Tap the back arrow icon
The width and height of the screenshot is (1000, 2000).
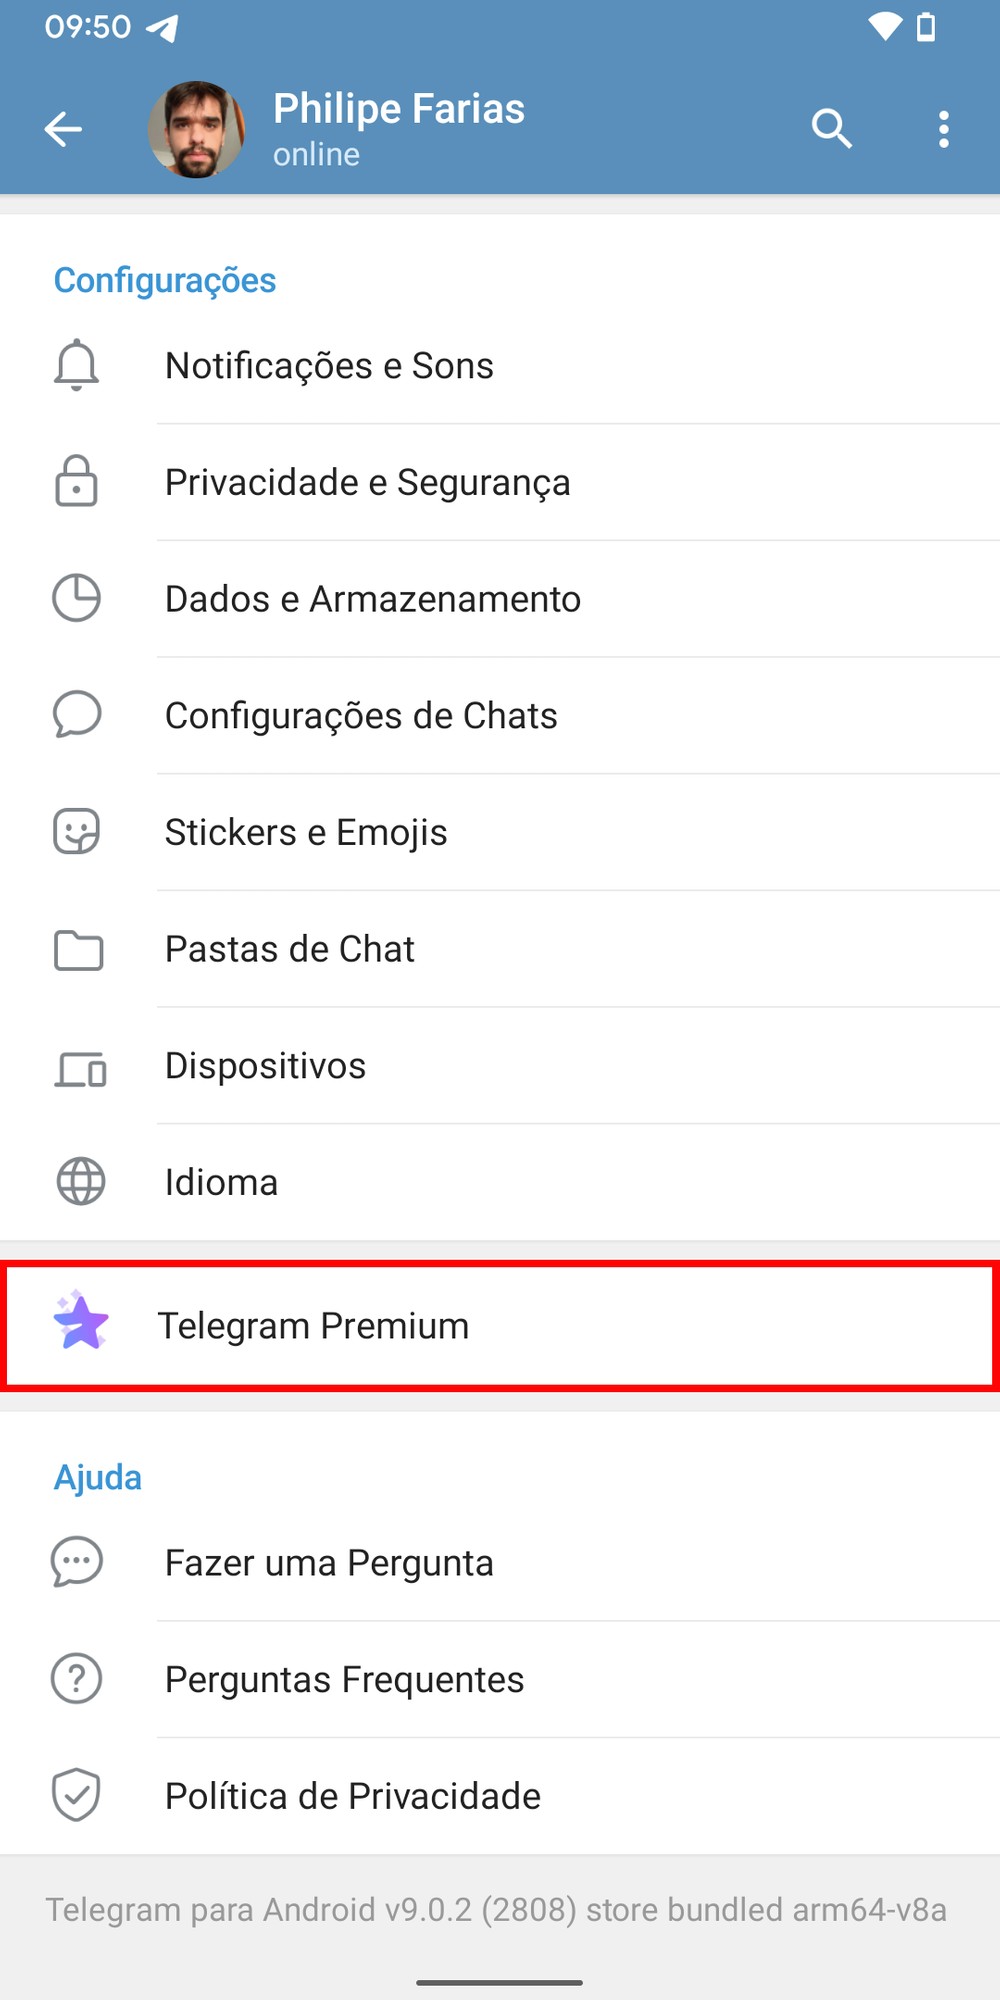[x=63, y=129]
